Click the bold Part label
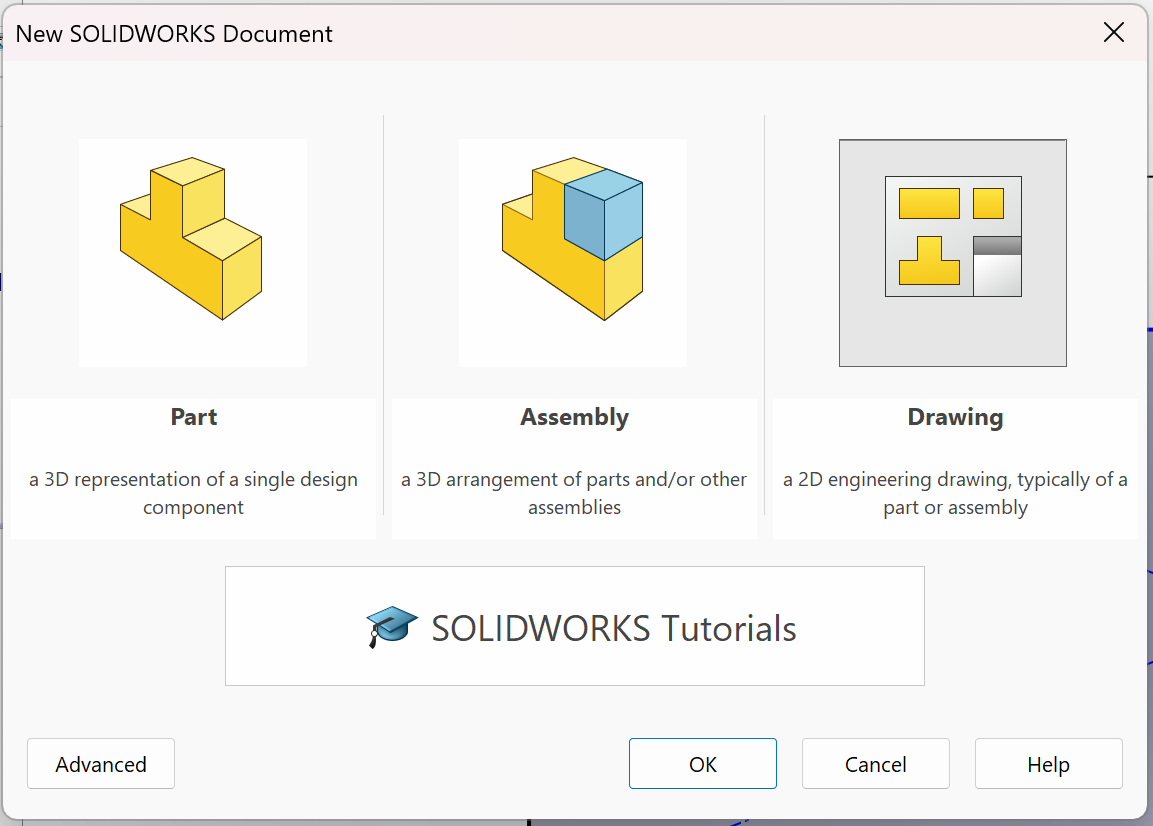1153x826 pixels. [x=194, y=417]
